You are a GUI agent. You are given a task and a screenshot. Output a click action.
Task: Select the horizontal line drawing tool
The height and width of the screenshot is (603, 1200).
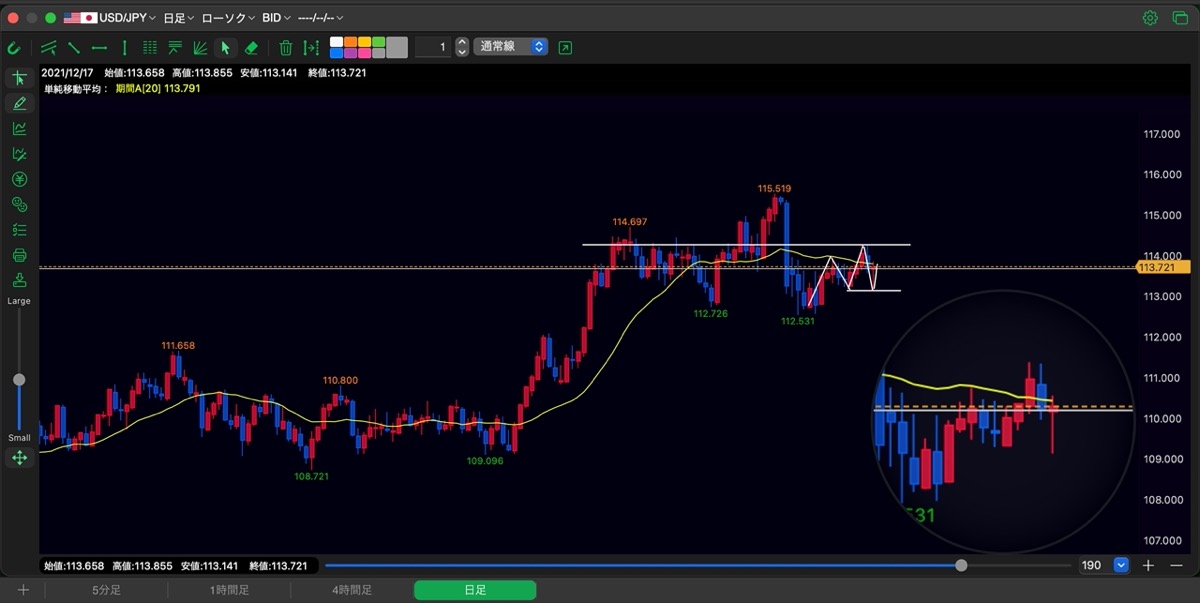pyautogui.click(x=99, y=47)
